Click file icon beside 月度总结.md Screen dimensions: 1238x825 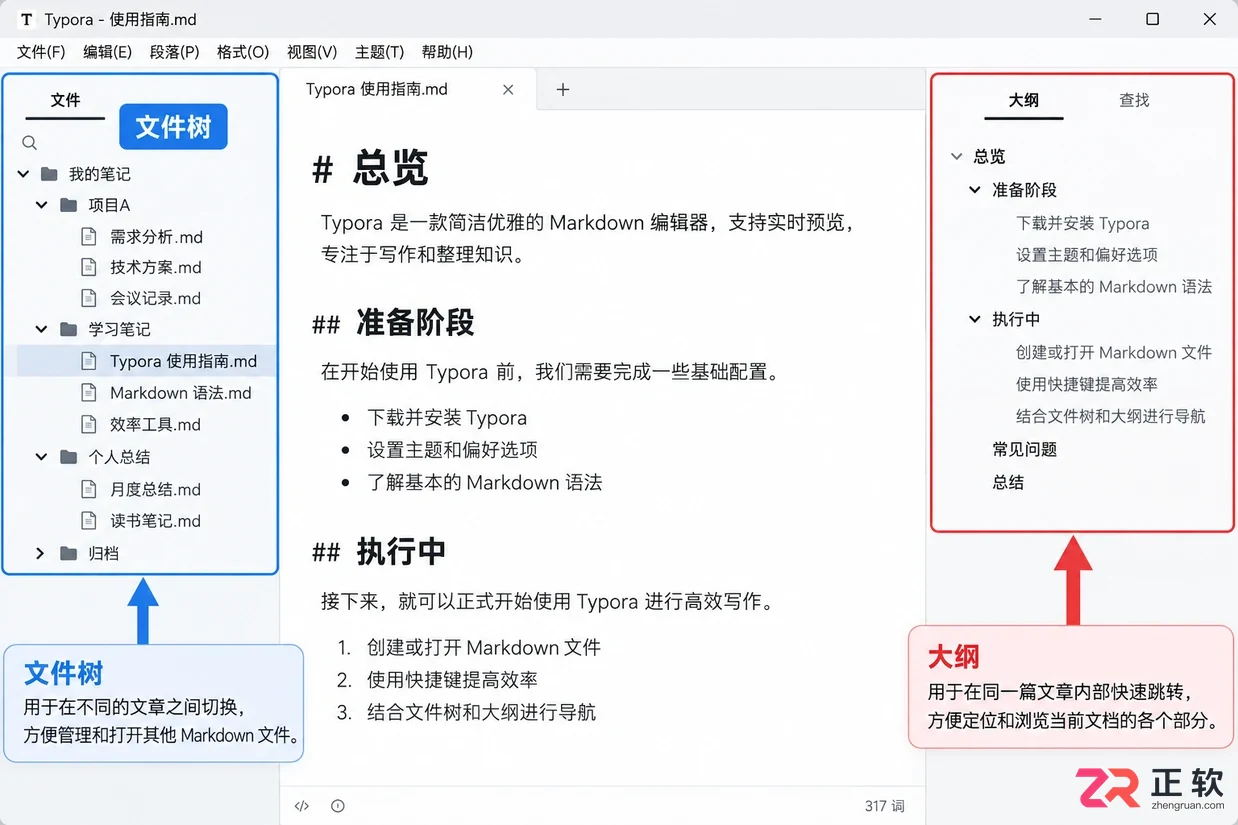click(x=89, y=489)
